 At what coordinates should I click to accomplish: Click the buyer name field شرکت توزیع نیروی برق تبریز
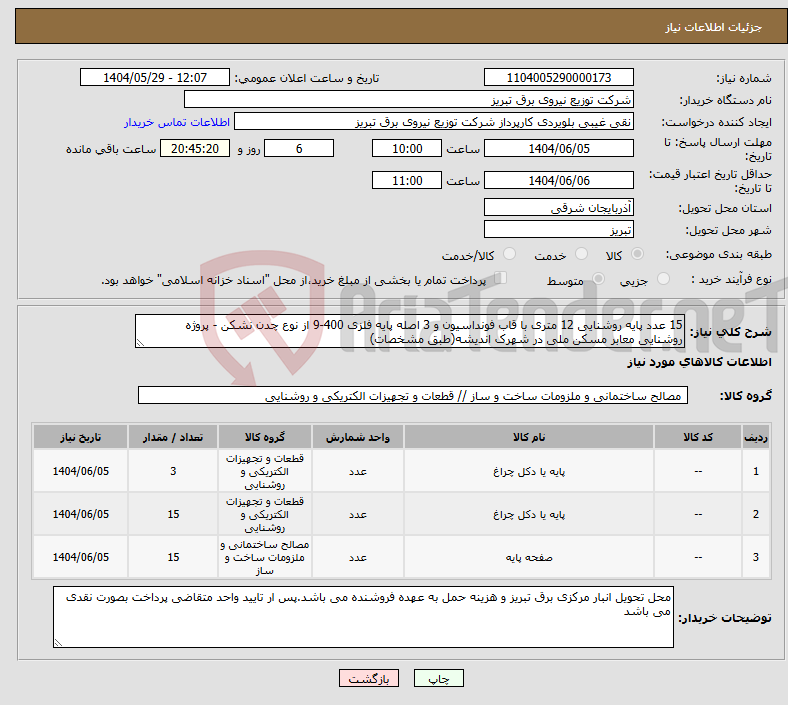pos(409,99)
